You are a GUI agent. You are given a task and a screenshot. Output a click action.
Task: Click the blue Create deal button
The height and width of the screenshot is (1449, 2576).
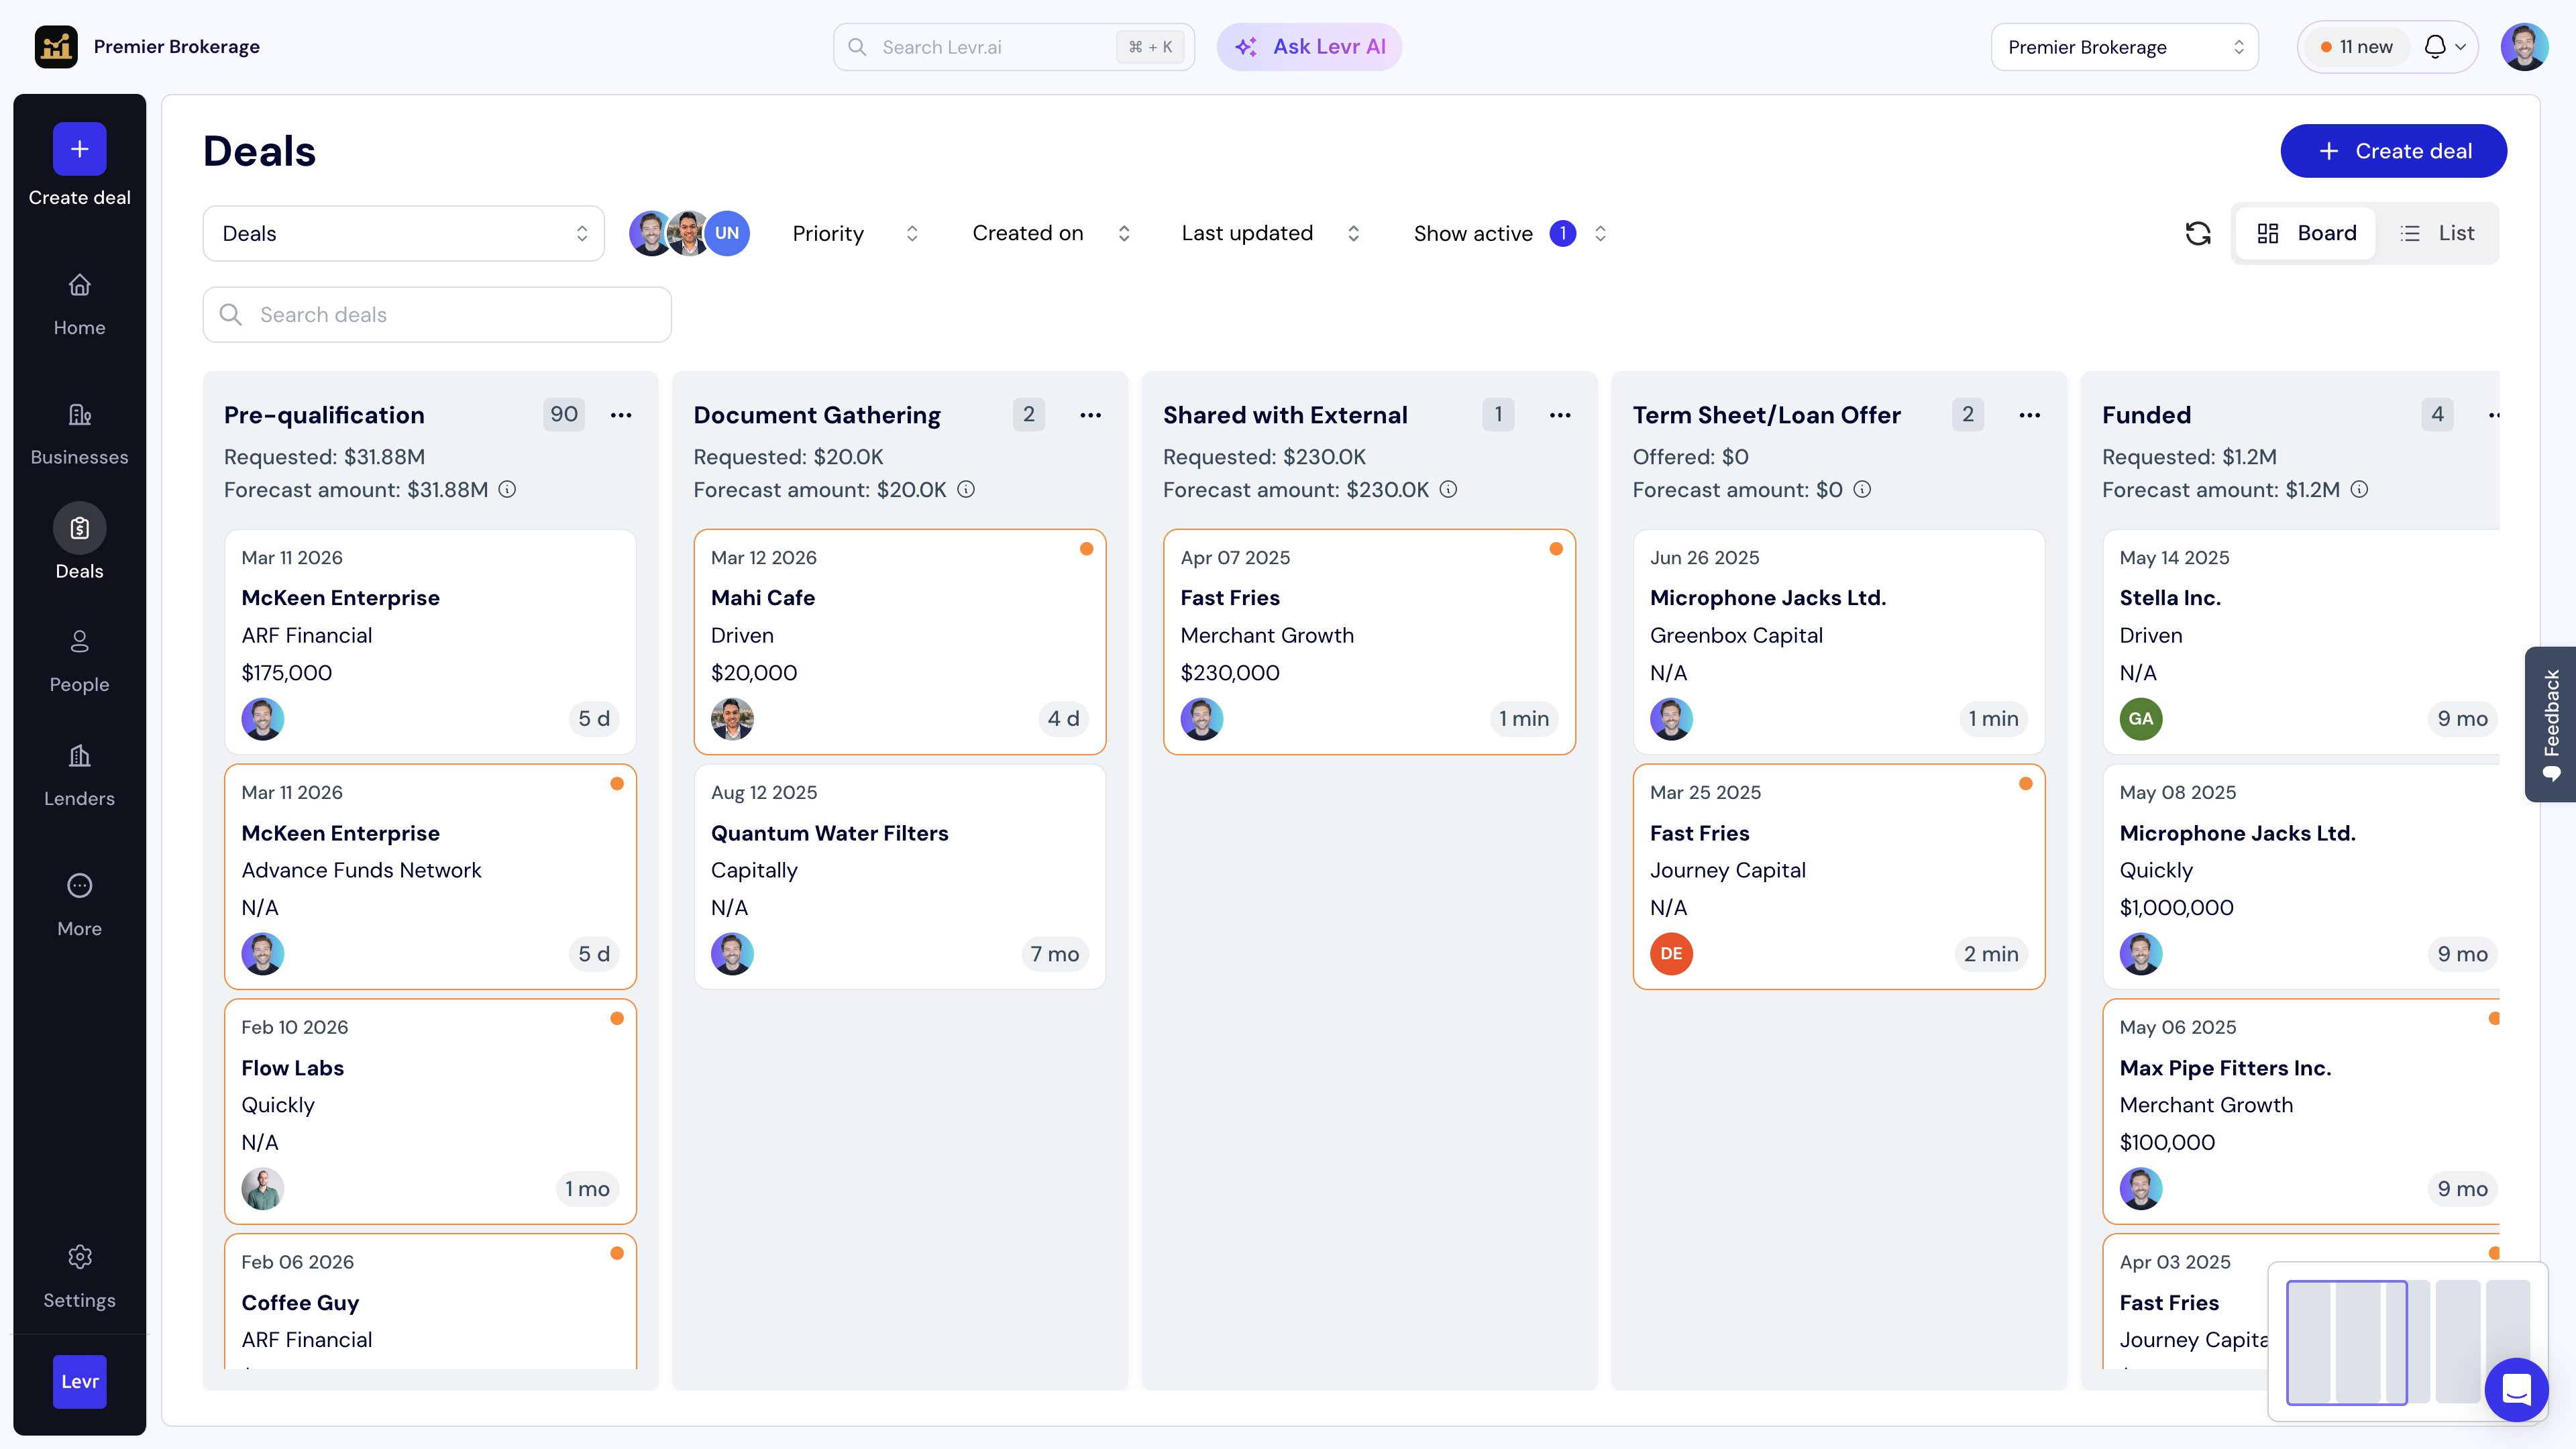(x=2393, y=151)
